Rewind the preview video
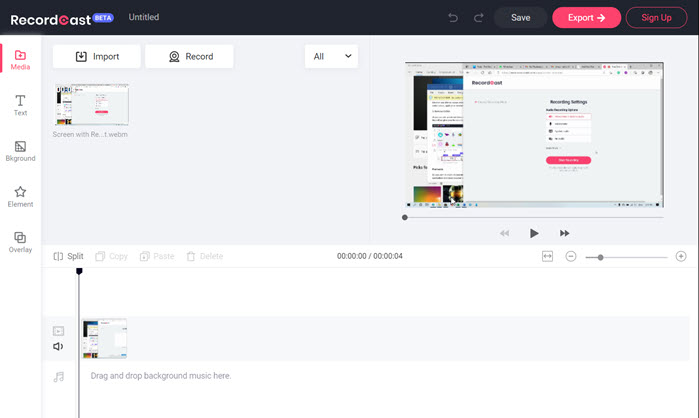The width and height of the screenshot is (699, 418). [x=504, y=233]
